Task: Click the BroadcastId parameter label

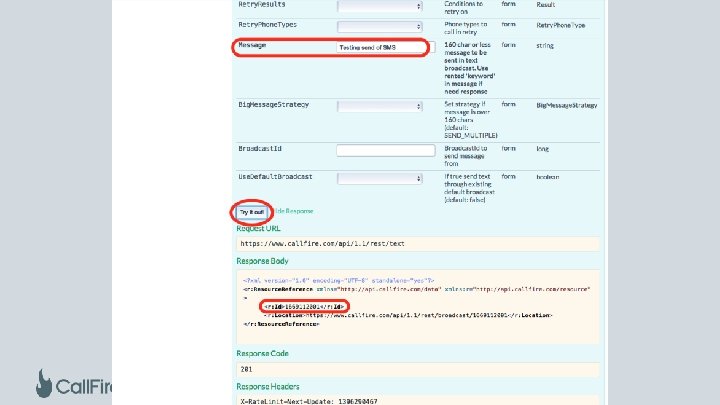Action: tap(260, 149)
